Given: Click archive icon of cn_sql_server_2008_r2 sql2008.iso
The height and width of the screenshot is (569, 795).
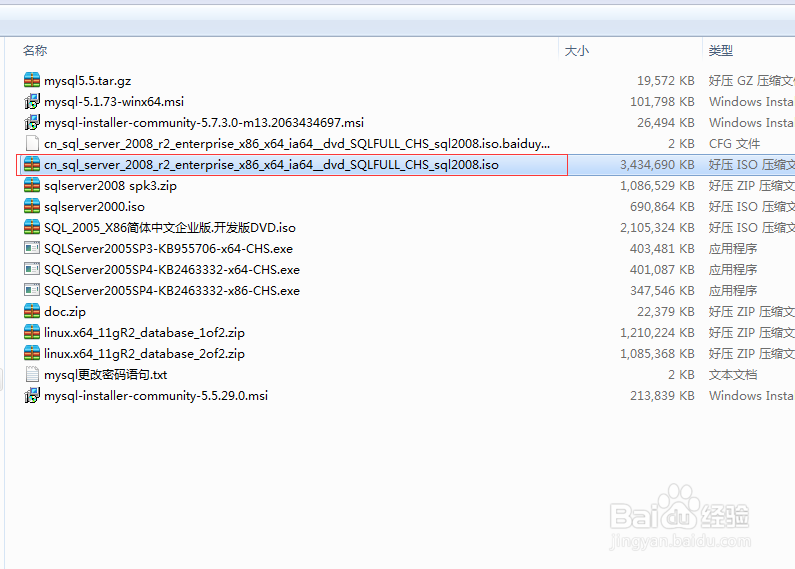Looking at the screenshot, I should tap(32, 164).
